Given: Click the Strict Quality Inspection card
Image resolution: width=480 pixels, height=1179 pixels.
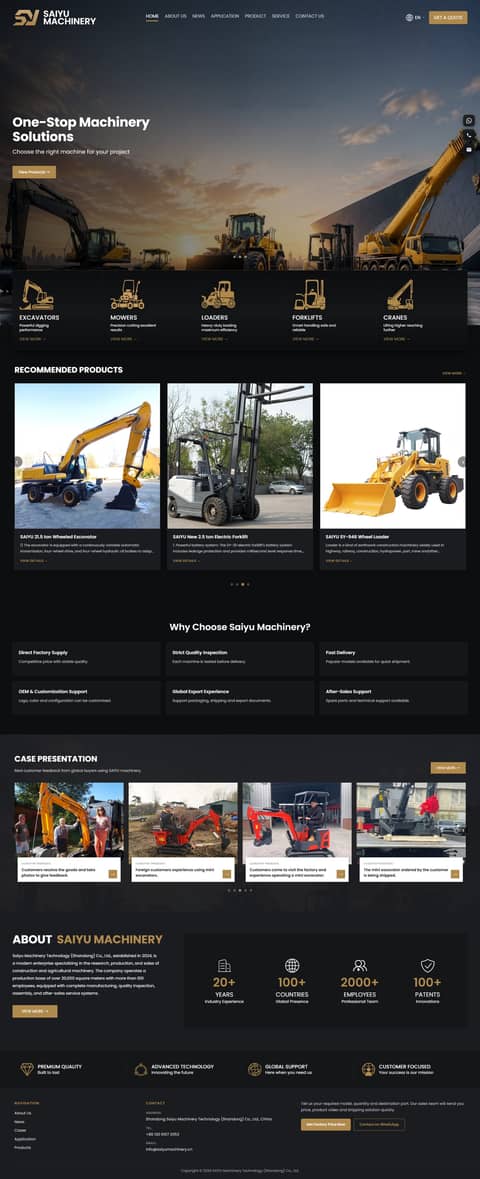Looking at the screenshot, I should tap(240, 658).
